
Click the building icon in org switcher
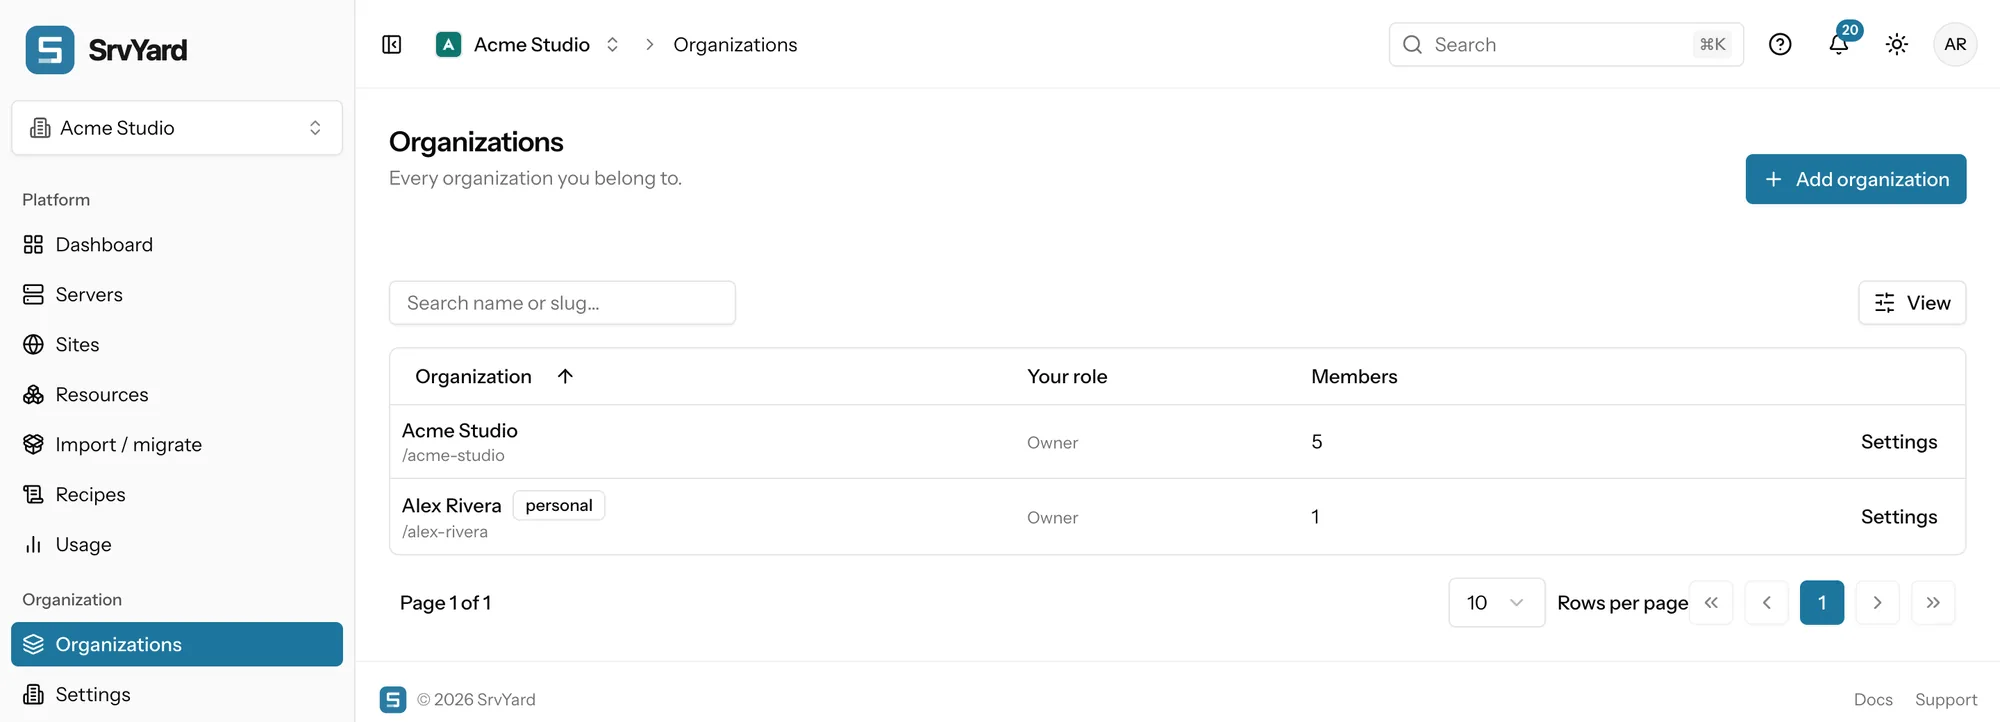pyautogui.click(x=40, y=127)
